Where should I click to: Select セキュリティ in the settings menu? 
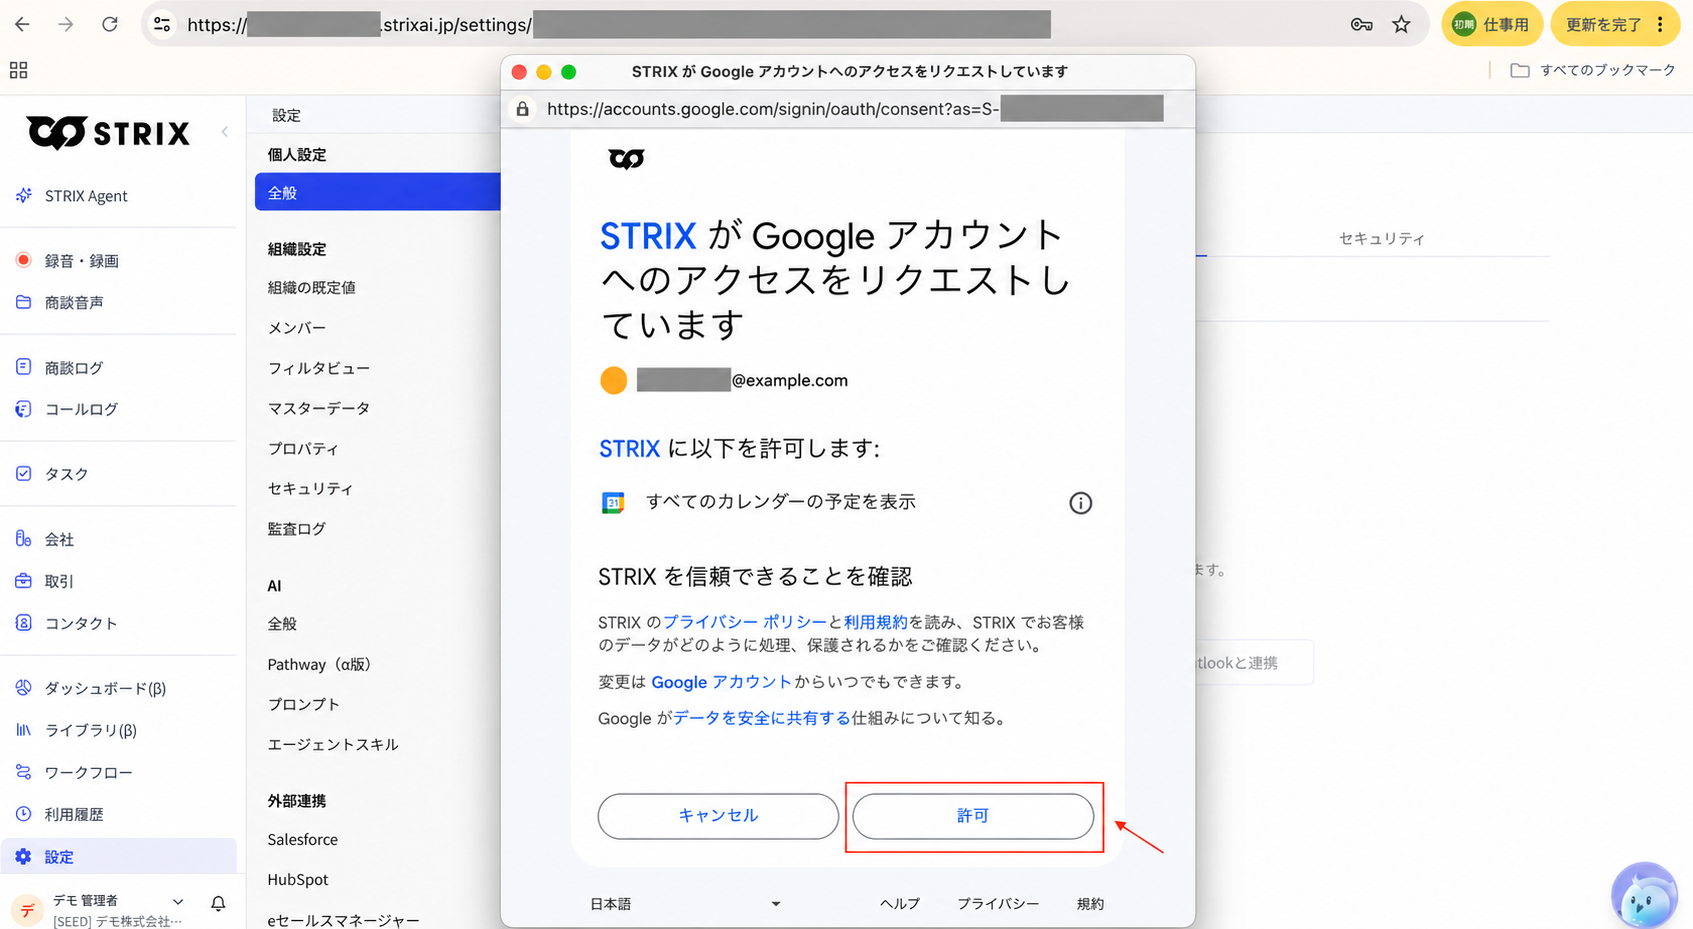[x=310, y=488]
